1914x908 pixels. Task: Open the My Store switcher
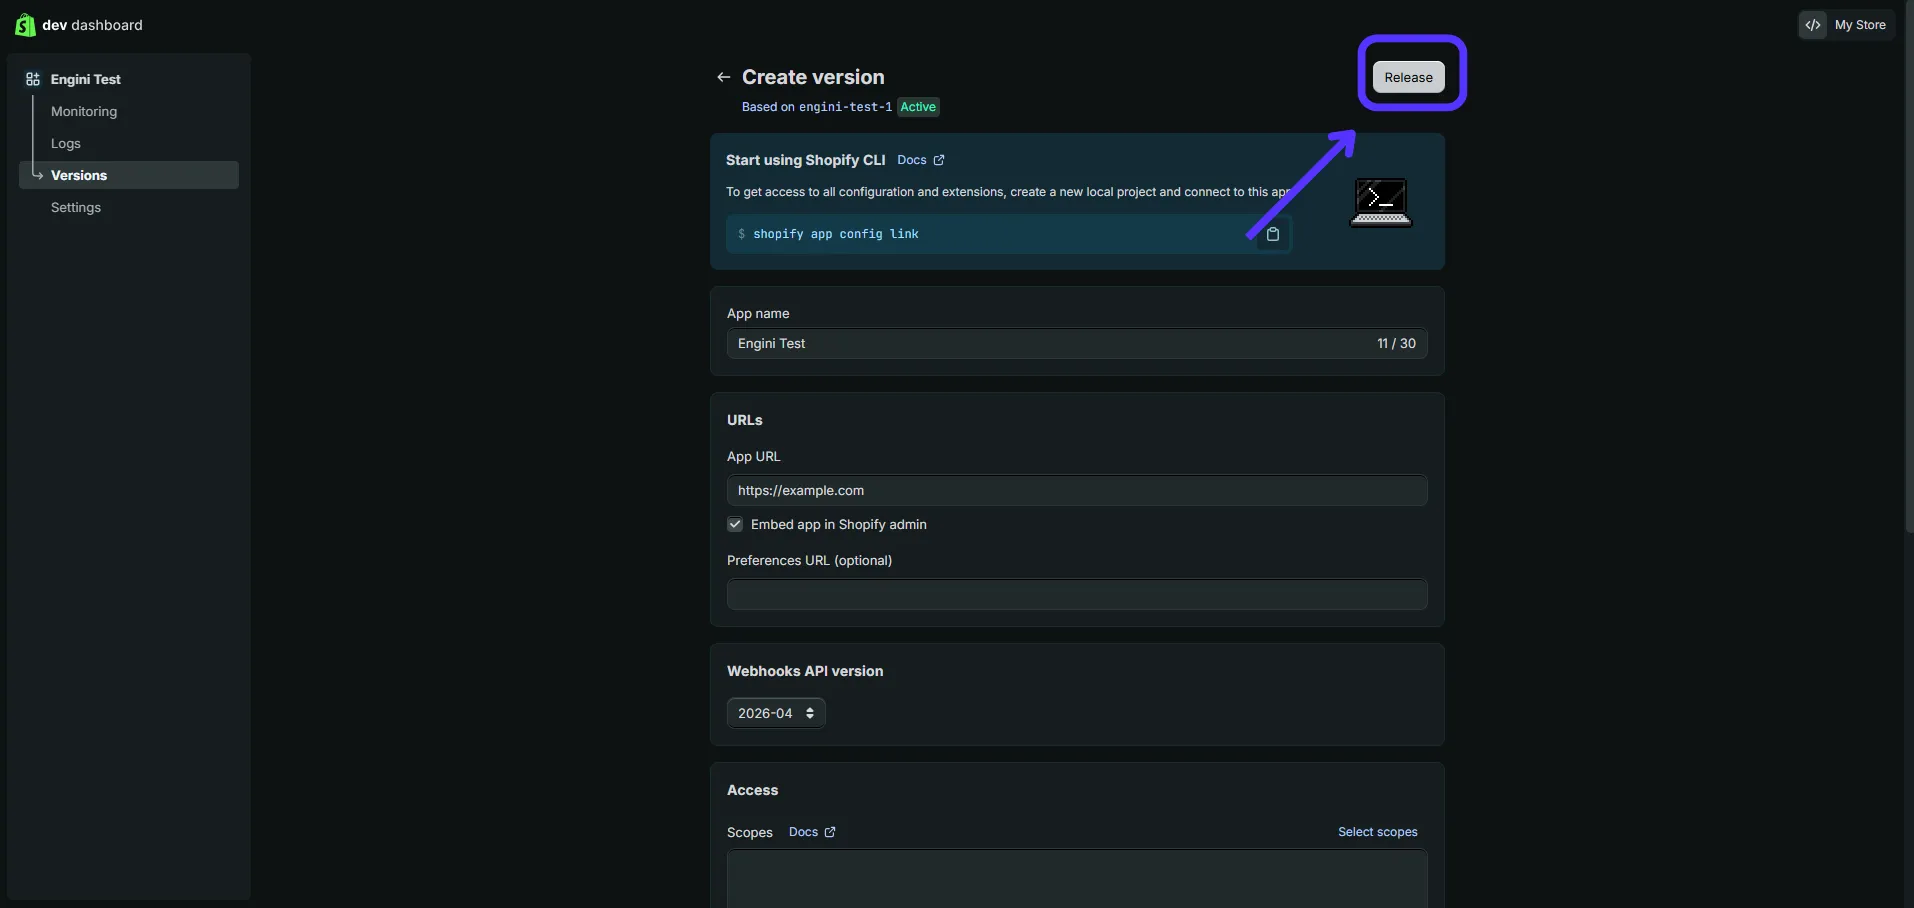pos(1846,25)
